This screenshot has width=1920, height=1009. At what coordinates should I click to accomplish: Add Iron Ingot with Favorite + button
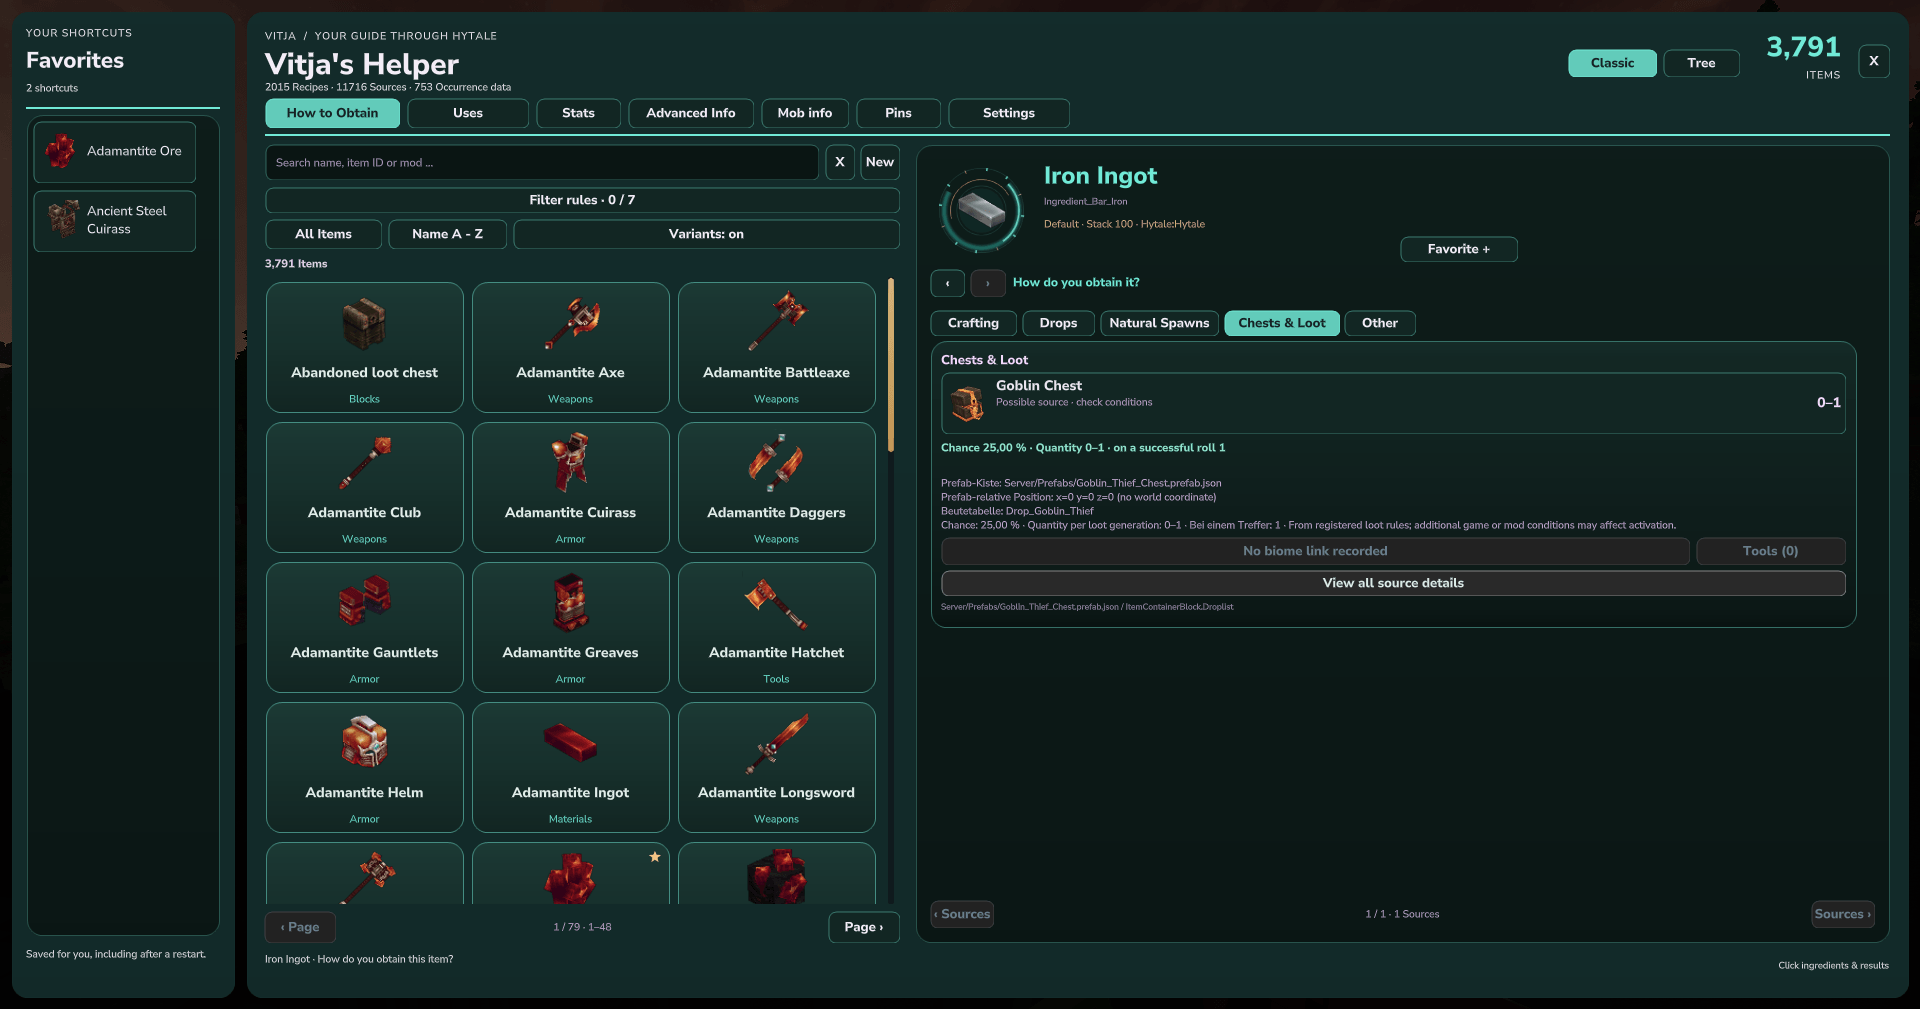(x=1458, y=249)
